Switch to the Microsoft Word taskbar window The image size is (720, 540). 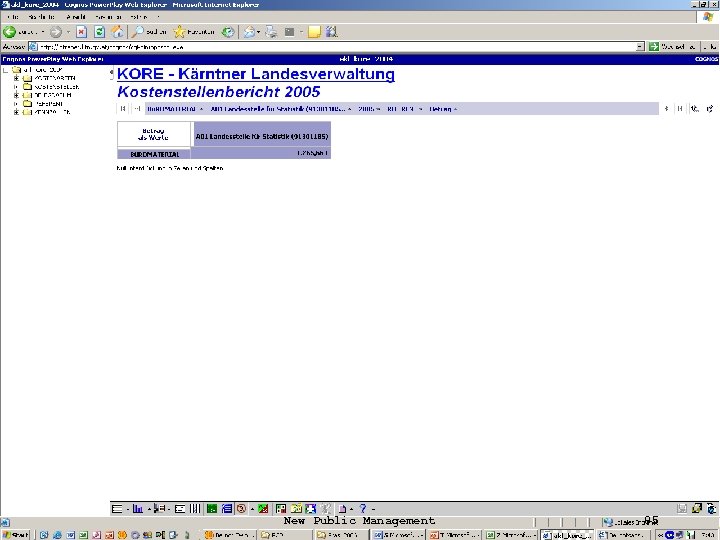[x=398, y=535]
